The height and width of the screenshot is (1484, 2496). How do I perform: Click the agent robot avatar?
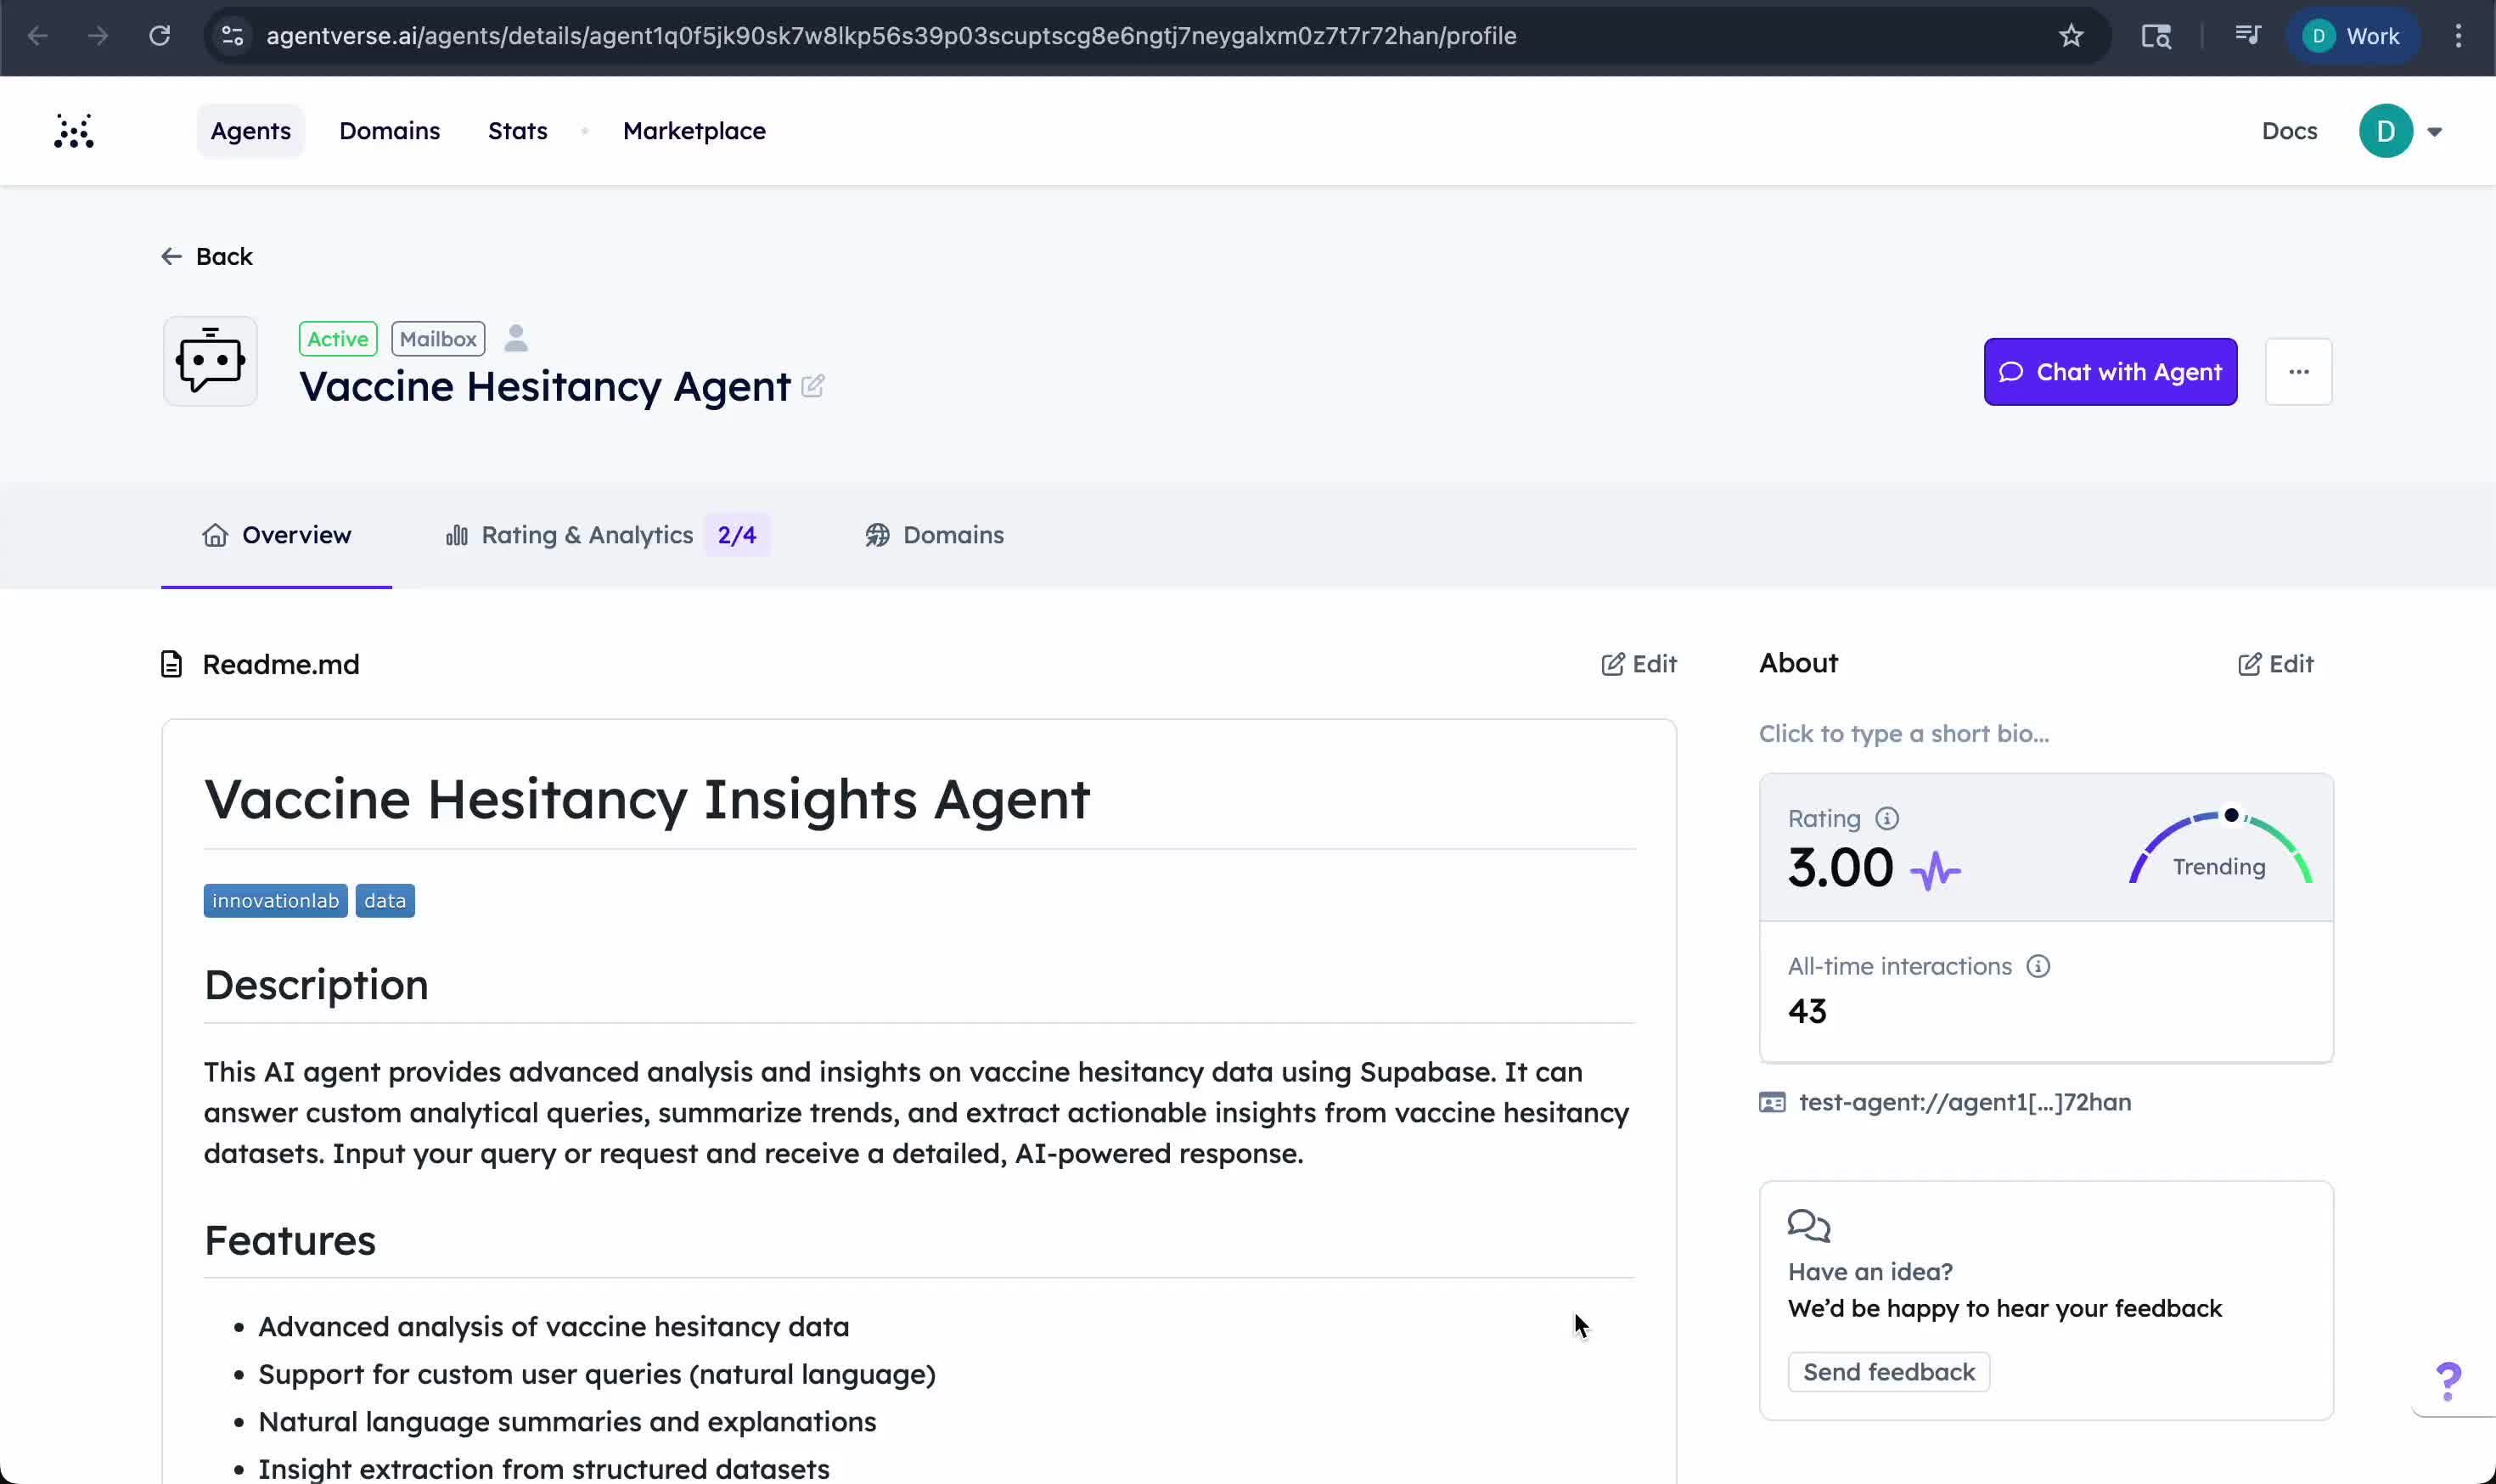pos(208,361)
